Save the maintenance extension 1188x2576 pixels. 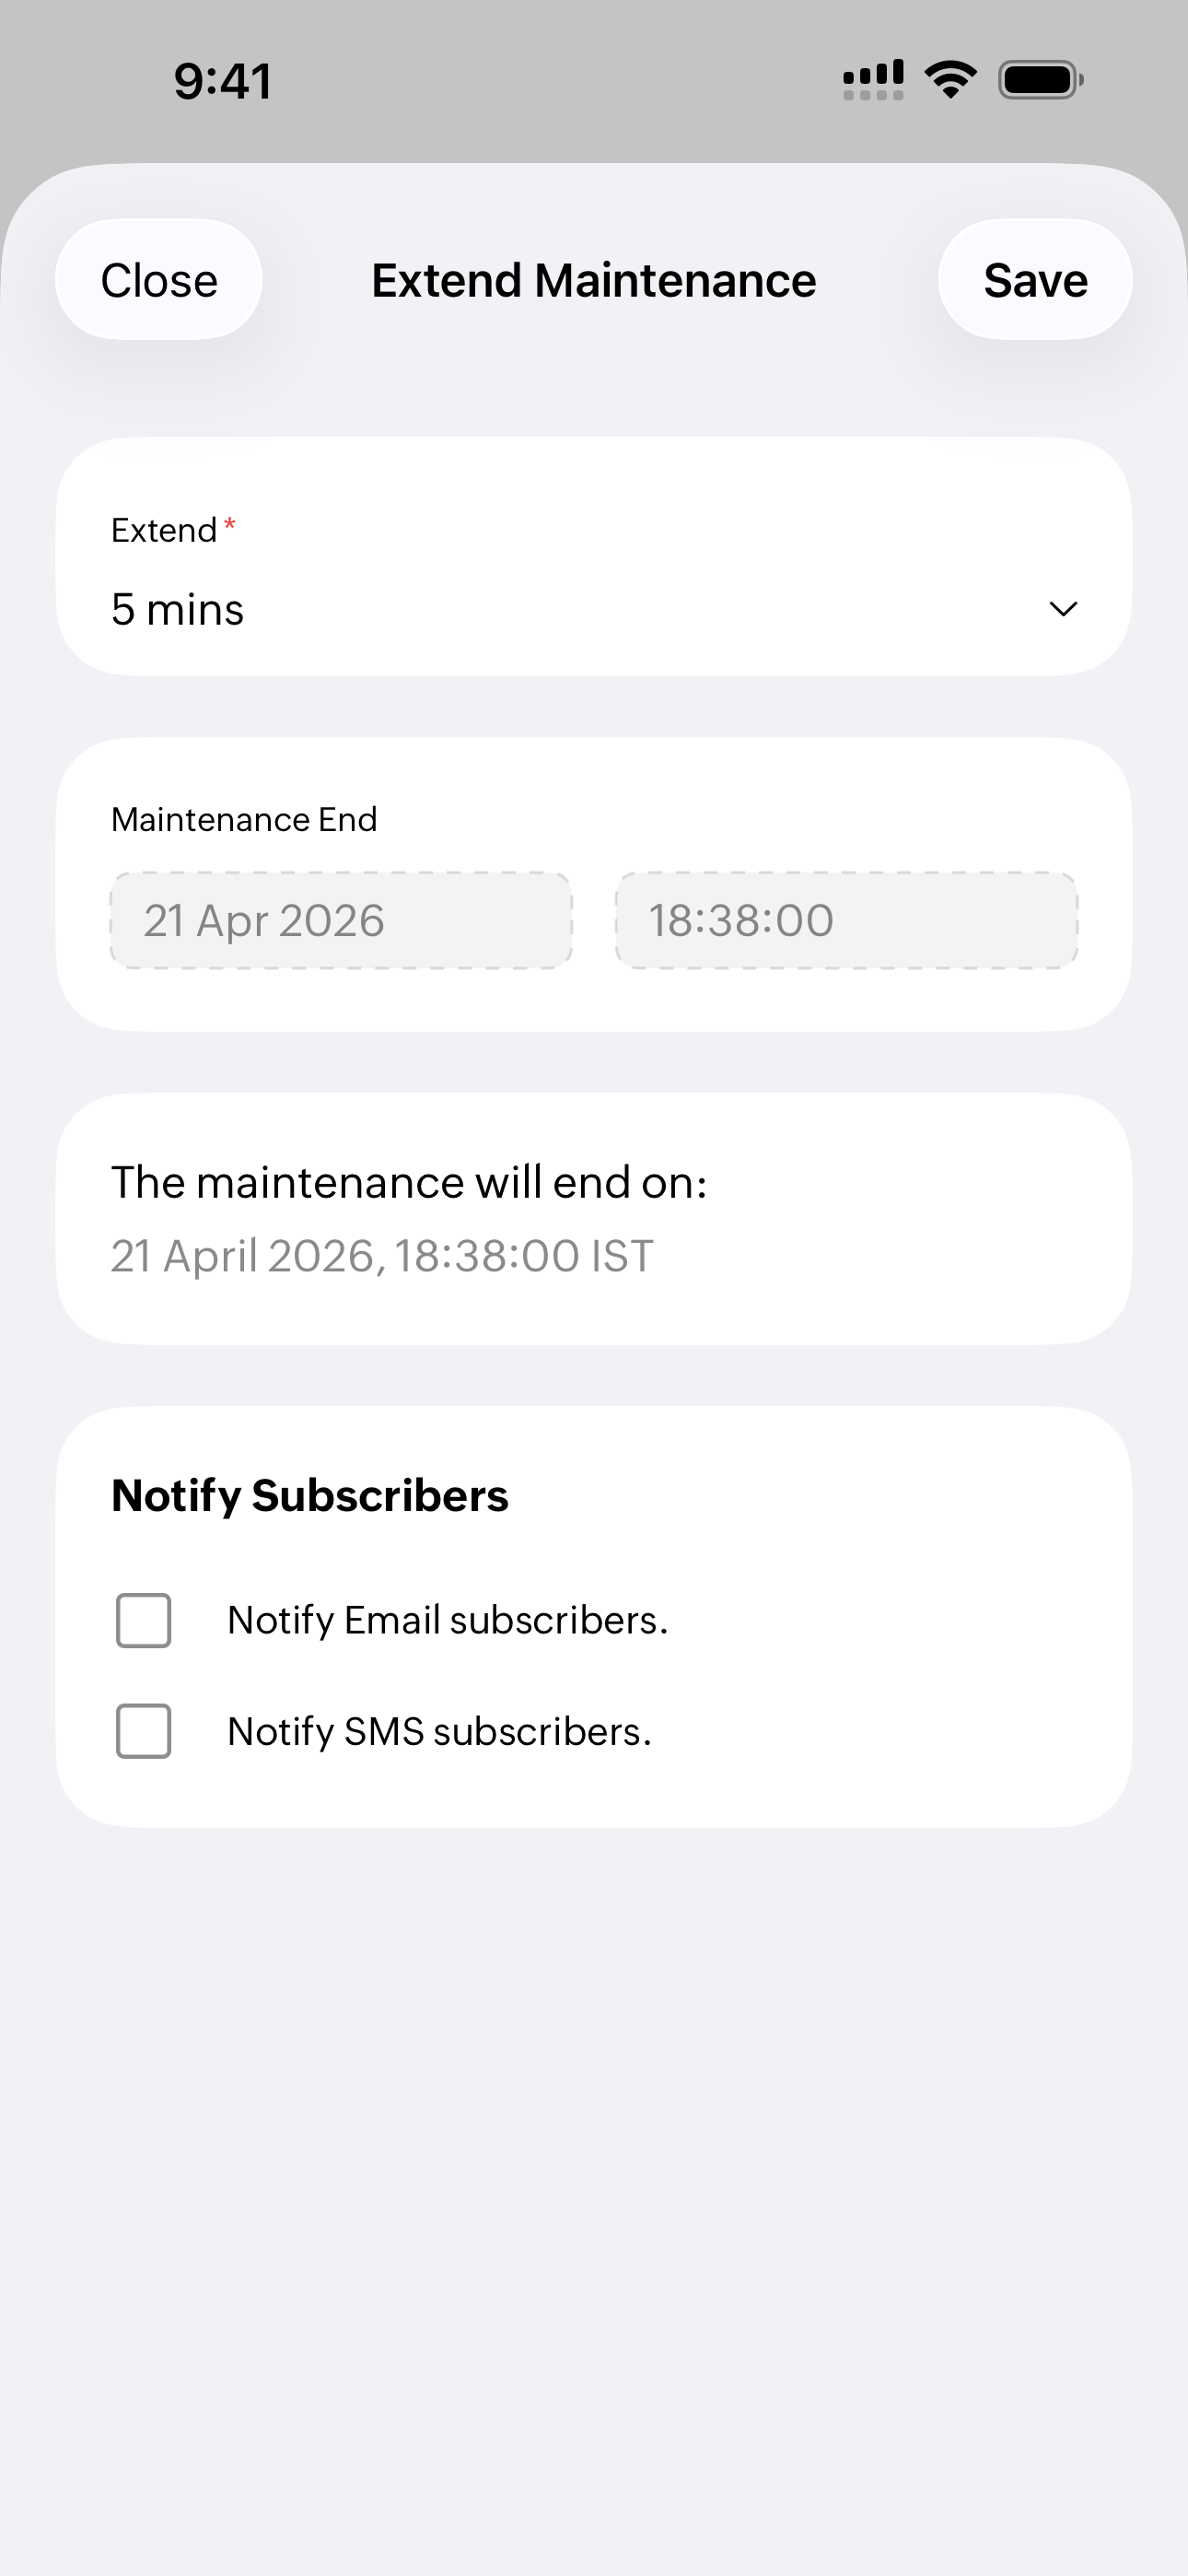[1035, 280]
